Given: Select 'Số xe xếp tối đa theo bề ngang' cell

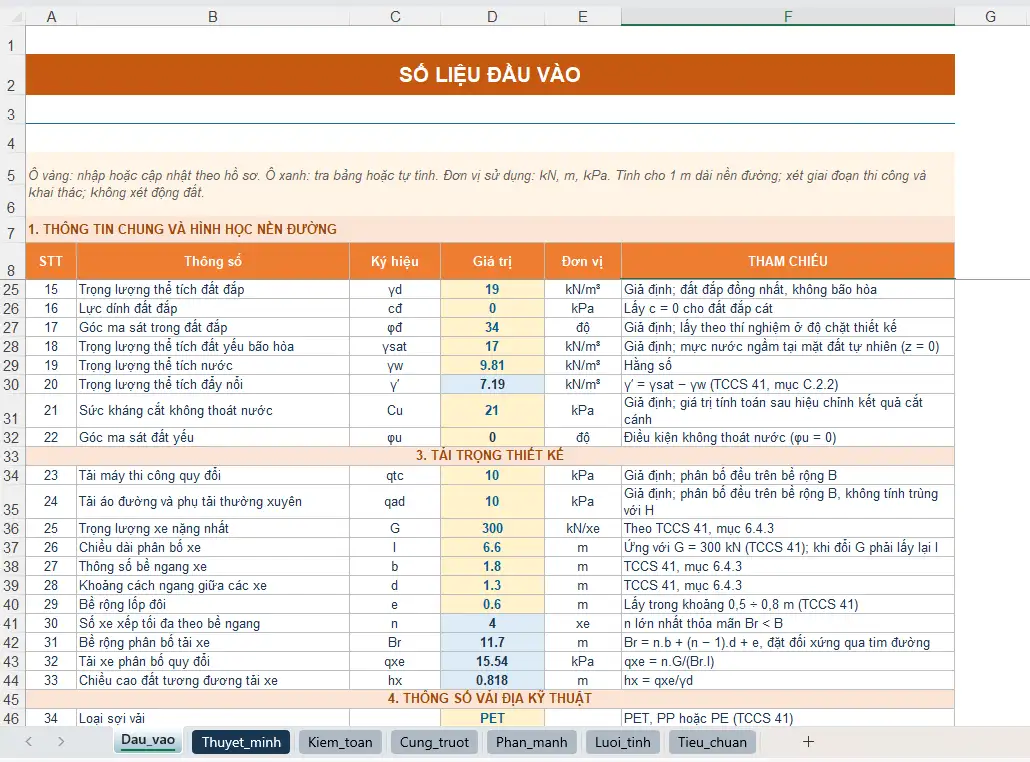Looking at the screenshot, I should tap(213, 624).
